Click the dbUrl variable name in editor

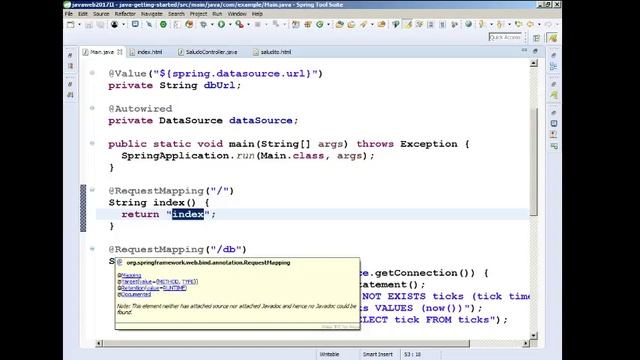point(219,85)
